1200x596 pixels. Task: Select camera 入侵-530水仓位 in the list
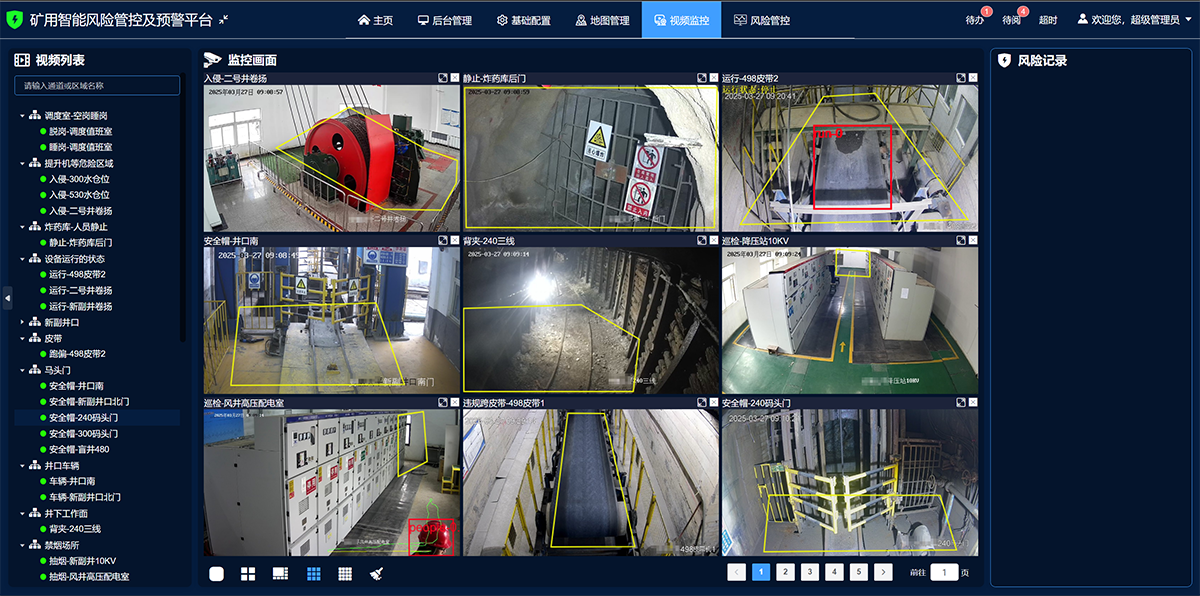(79, 195)
